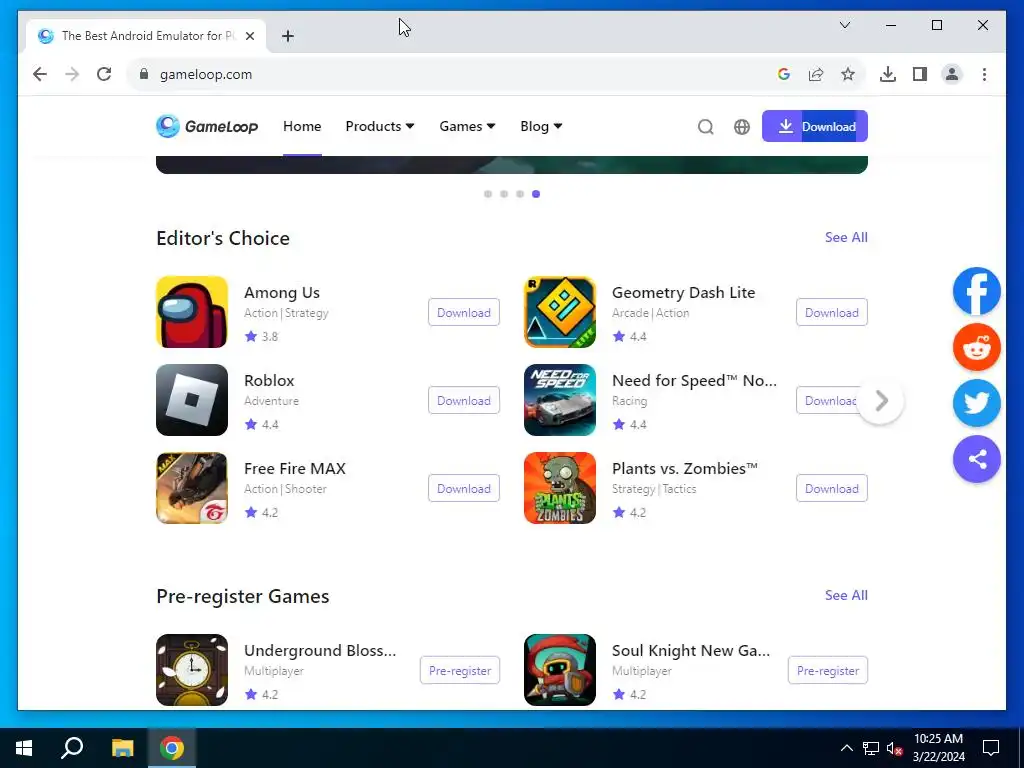Pre-register for Soul Knight New Game
The image size is (1024, 768).
[827, 670]
